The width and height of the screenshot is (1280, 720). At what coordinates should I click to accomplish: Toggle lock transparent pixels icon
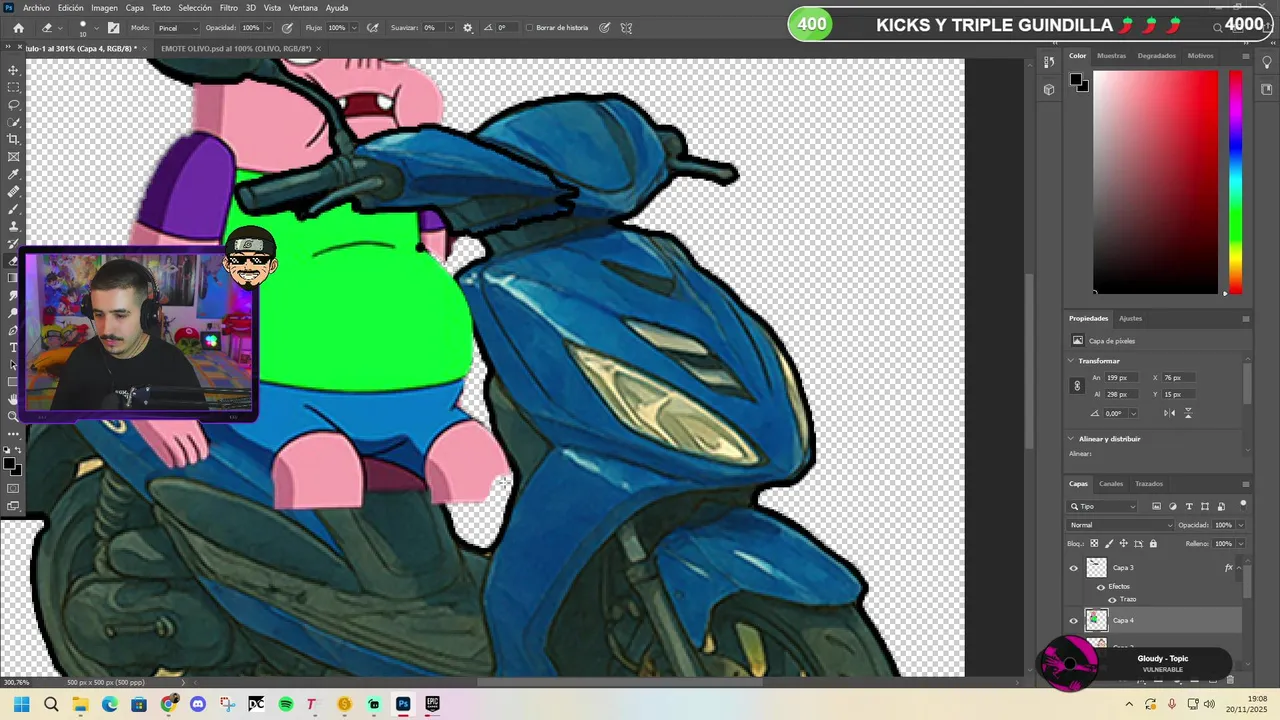pos(1093,544)
